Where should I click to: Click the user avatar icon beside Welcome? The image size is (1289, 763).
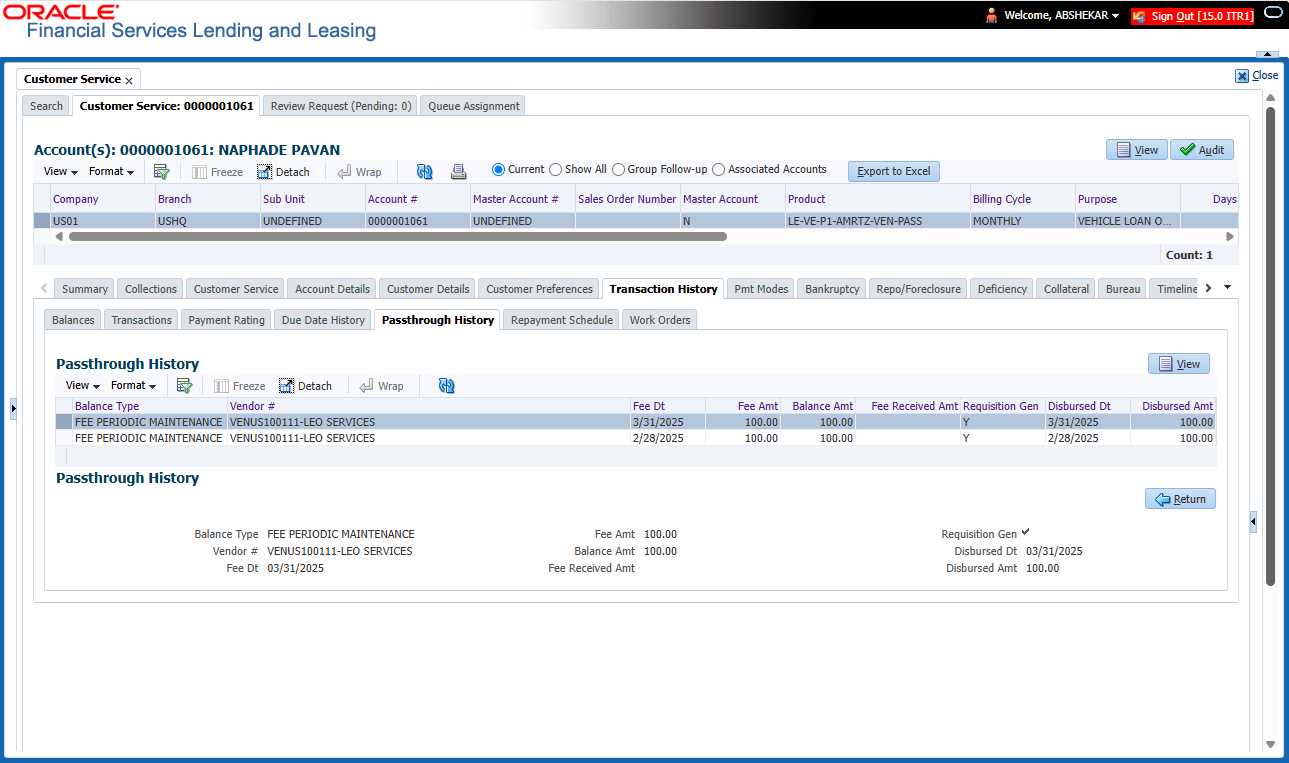tap(992, 16)
